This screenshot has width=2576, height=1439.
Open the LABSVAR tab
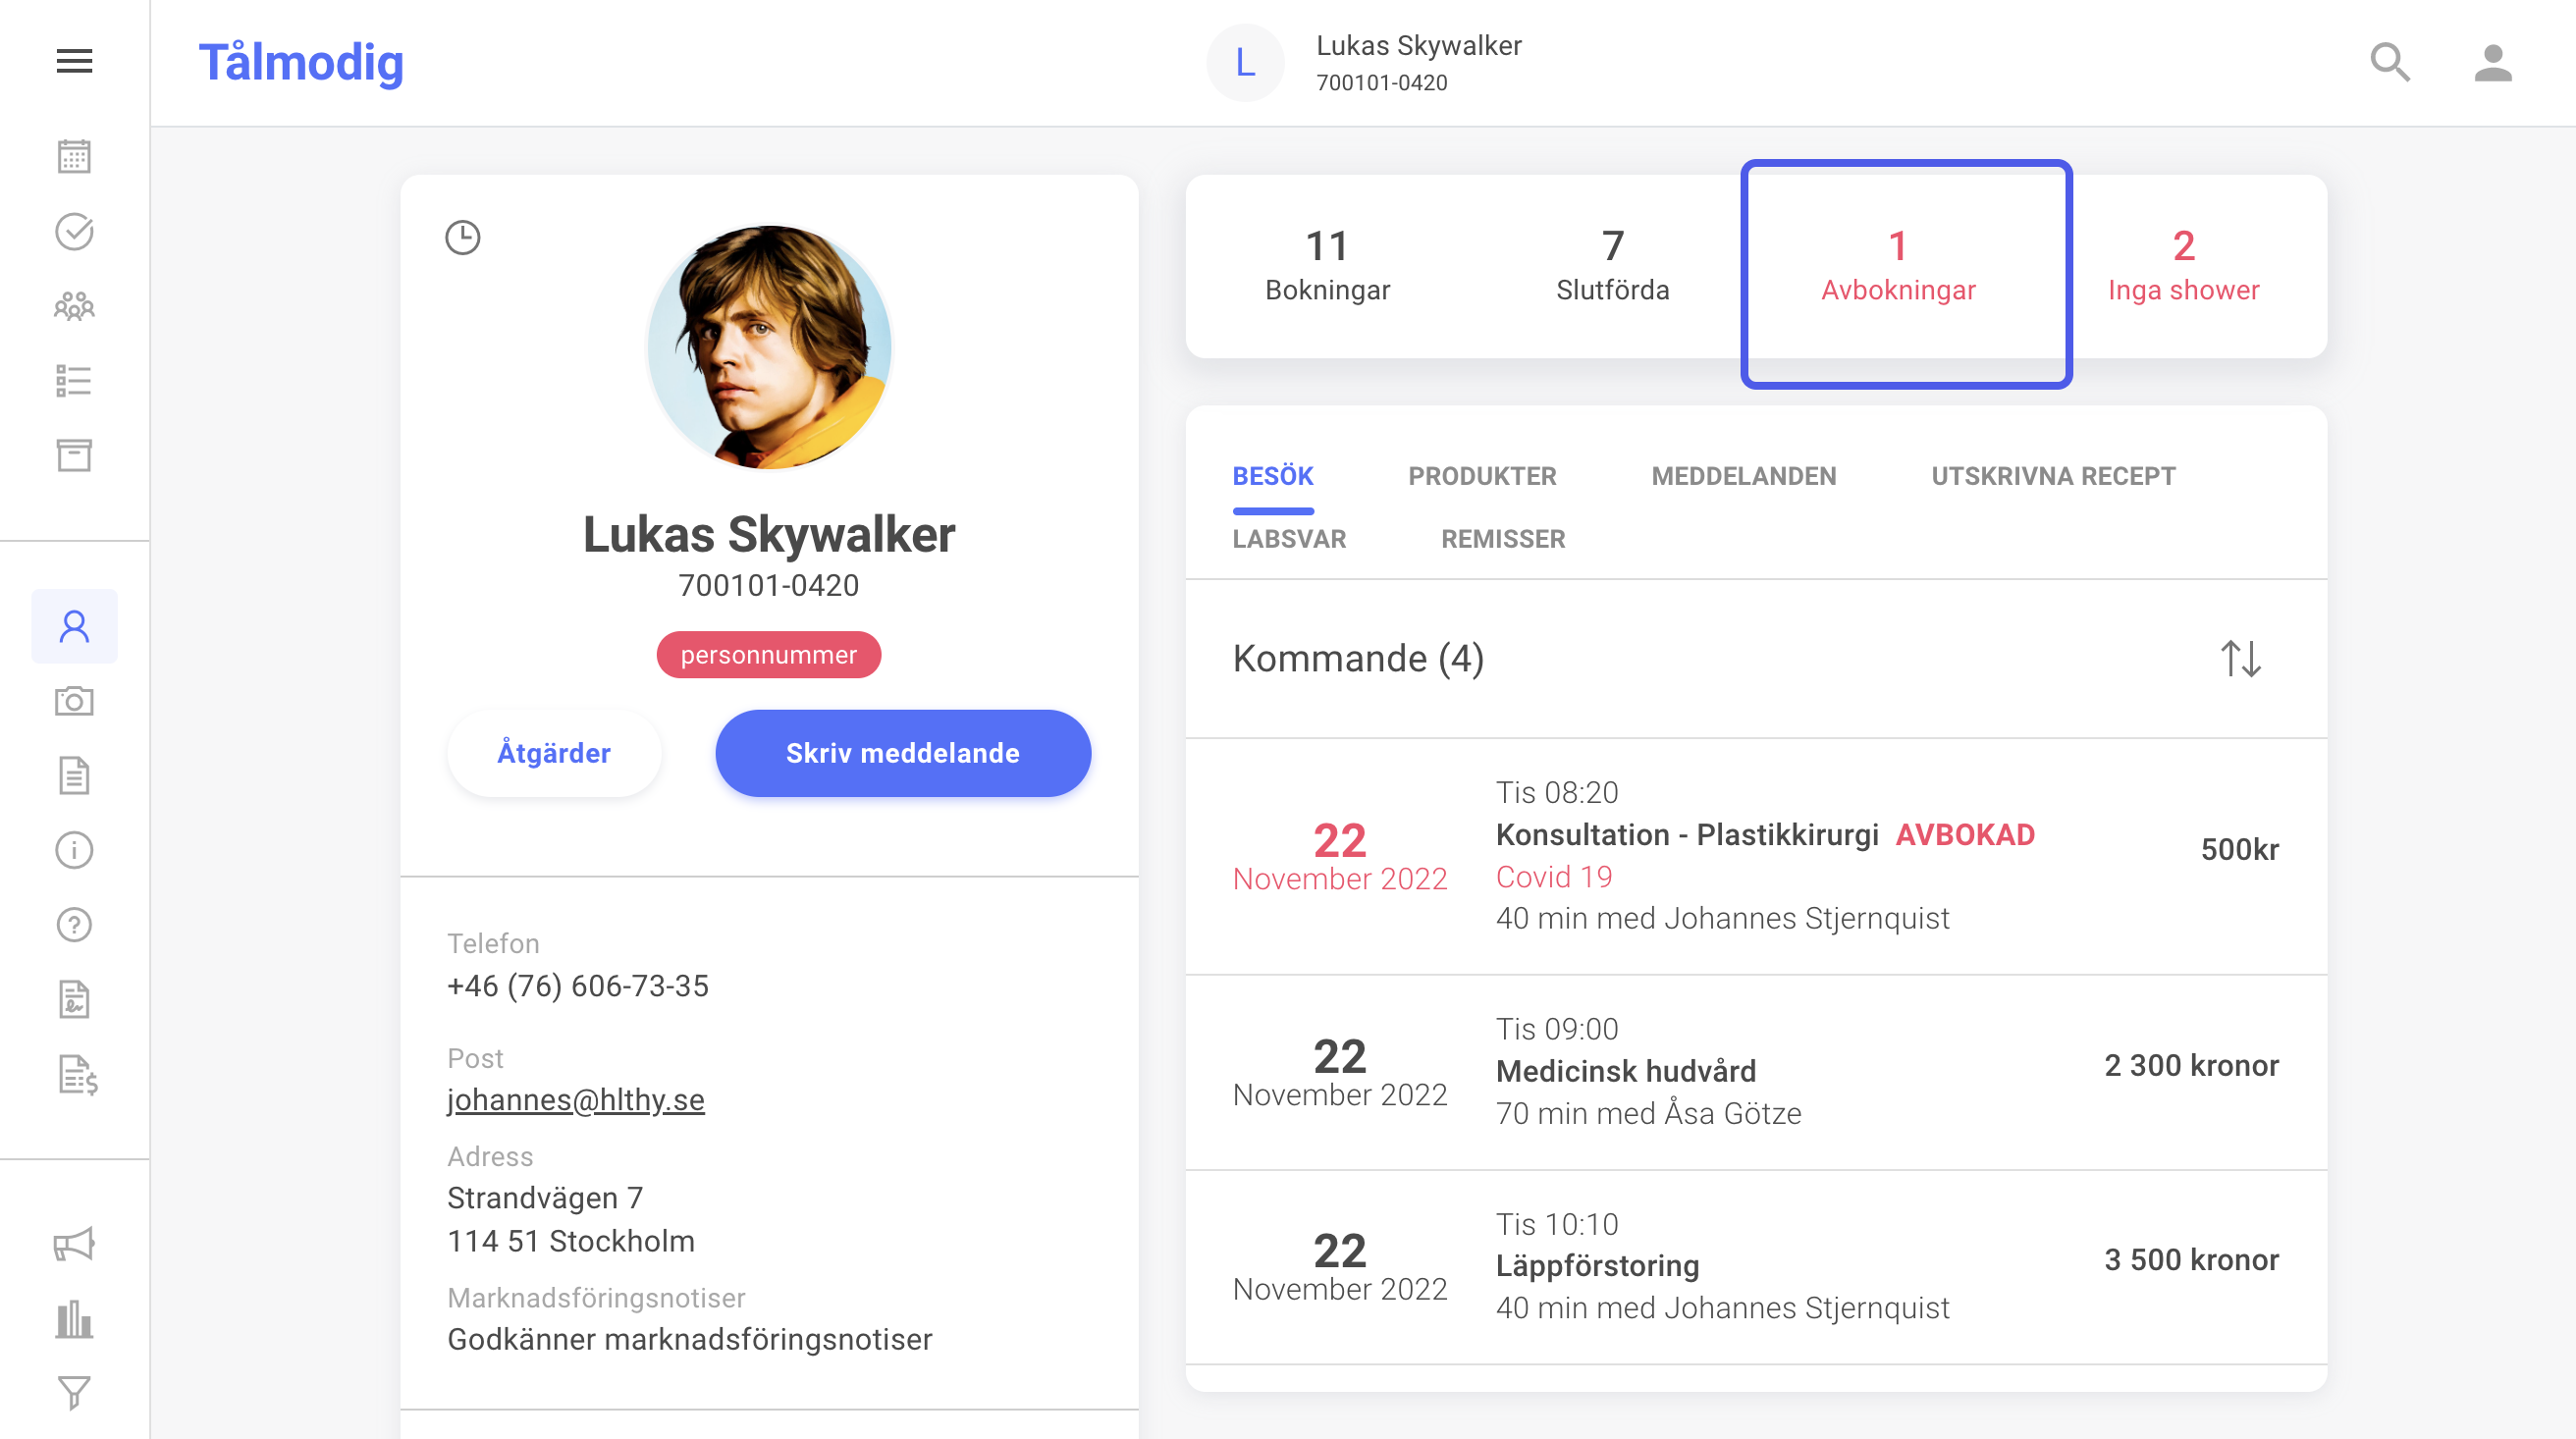pyautogui.click(x=1289, y=539)
